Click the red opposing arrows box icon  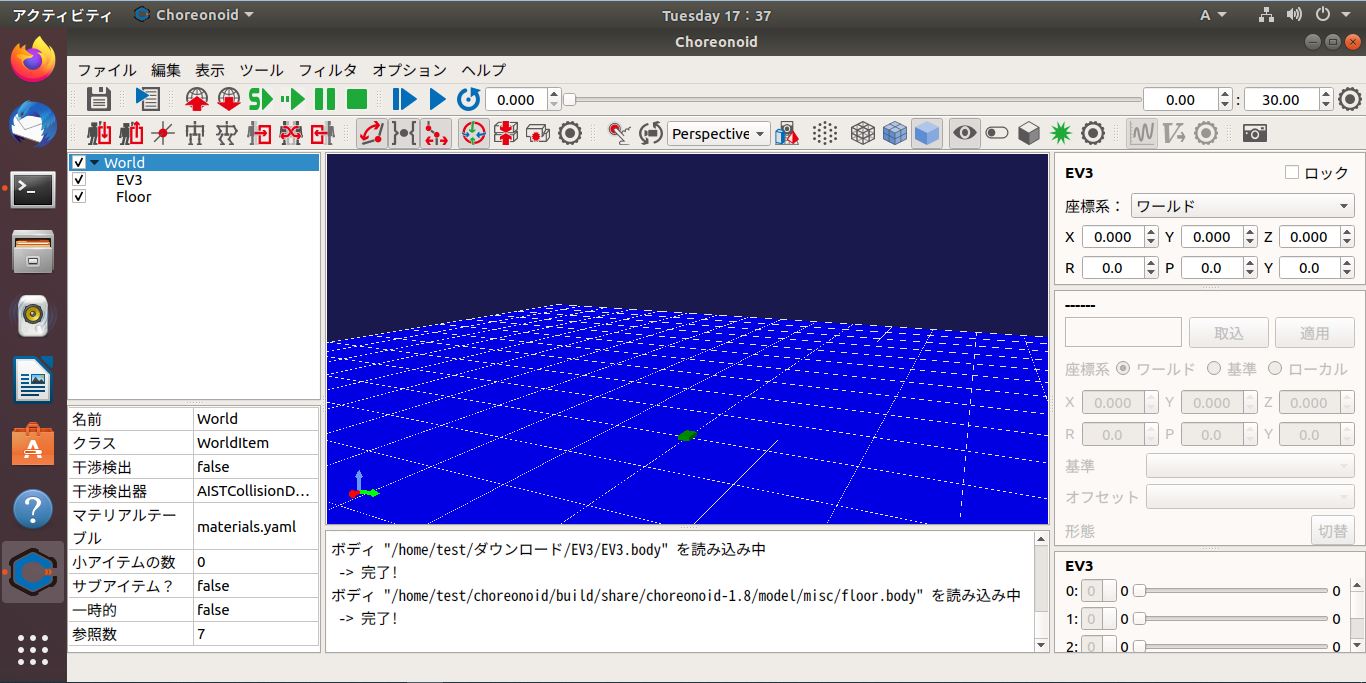click(x=506, y=133)
